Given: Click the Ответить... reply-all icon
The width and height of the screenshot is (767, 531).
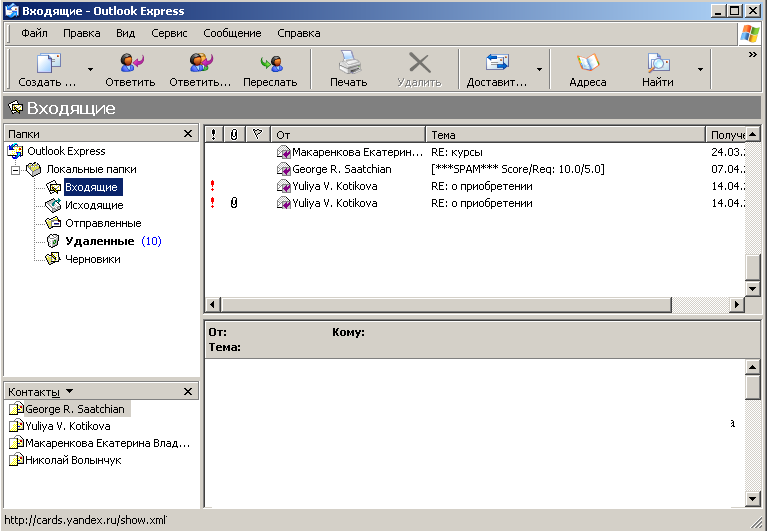Looking at the screenshot, I should [201, 63].
